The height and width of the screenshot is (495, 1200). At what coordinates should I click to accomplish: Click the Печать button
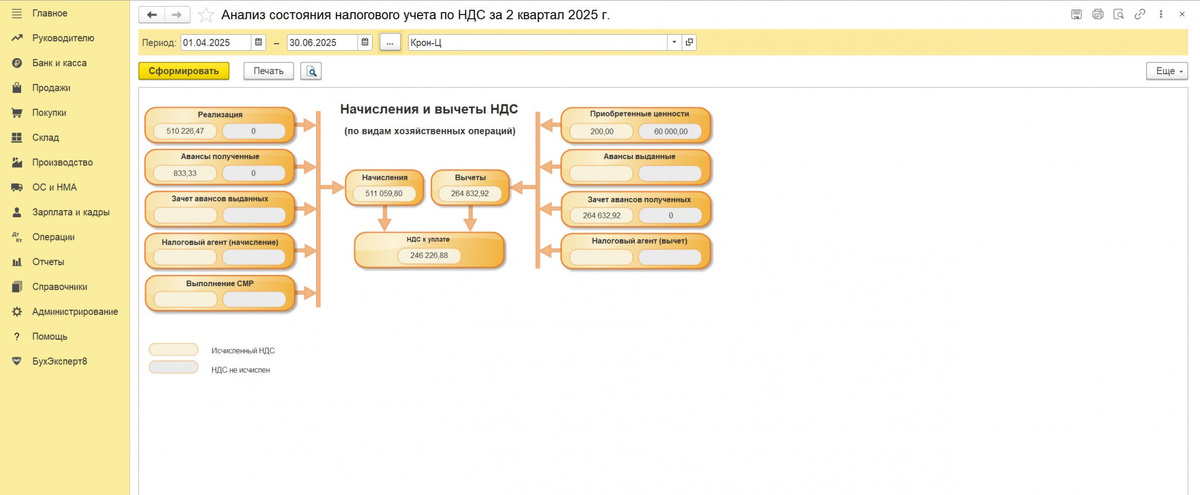coord(268,71)
